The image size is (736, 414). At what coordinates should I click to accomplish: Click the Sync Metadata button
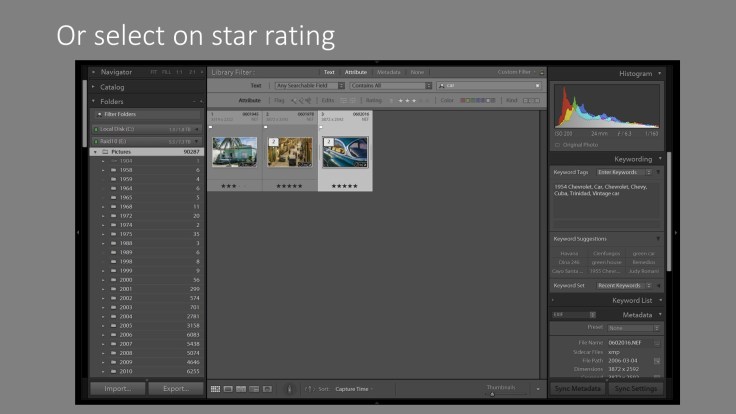tap(577, 388)
